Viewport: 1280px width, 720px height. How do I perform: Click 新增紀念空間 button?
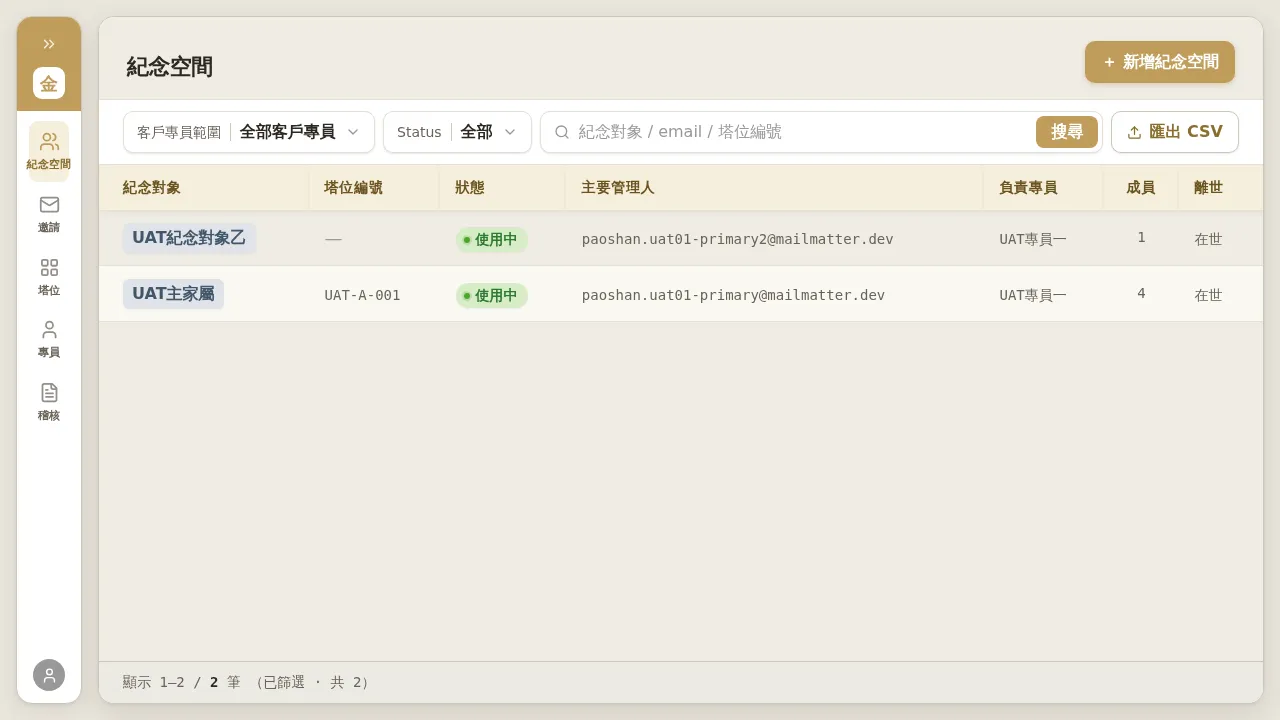[x=1160, y=62]
